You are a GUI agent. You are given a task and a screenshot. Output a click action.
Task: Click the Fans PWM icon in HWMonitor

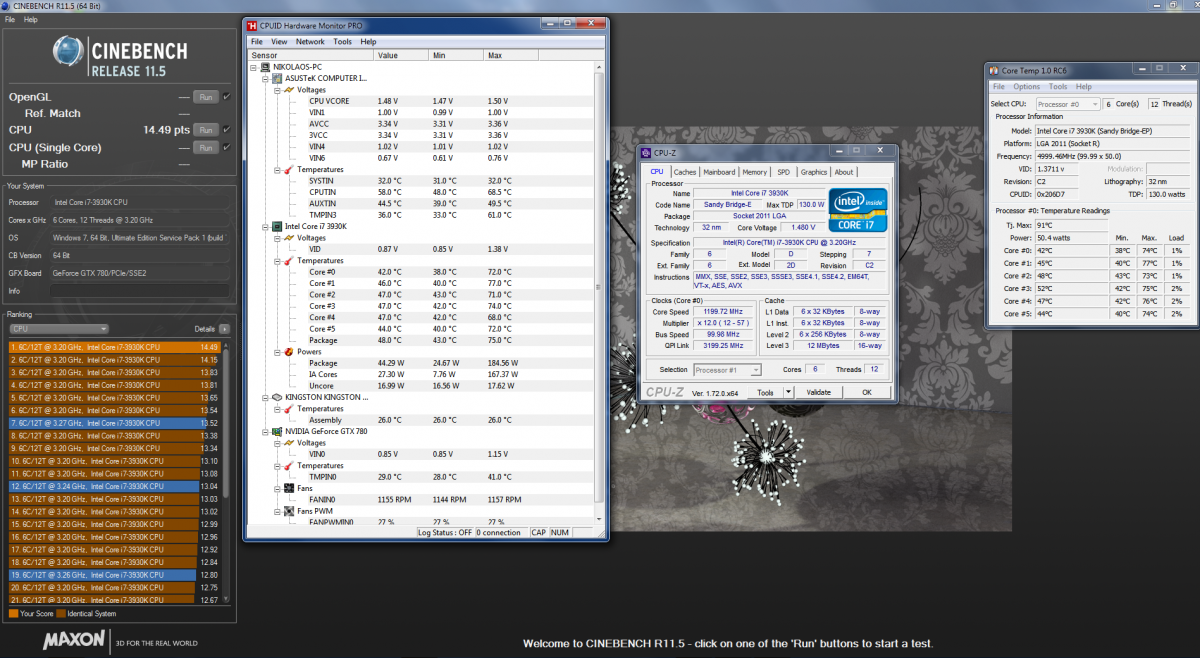pyautogui.click(x=289, y=511)
